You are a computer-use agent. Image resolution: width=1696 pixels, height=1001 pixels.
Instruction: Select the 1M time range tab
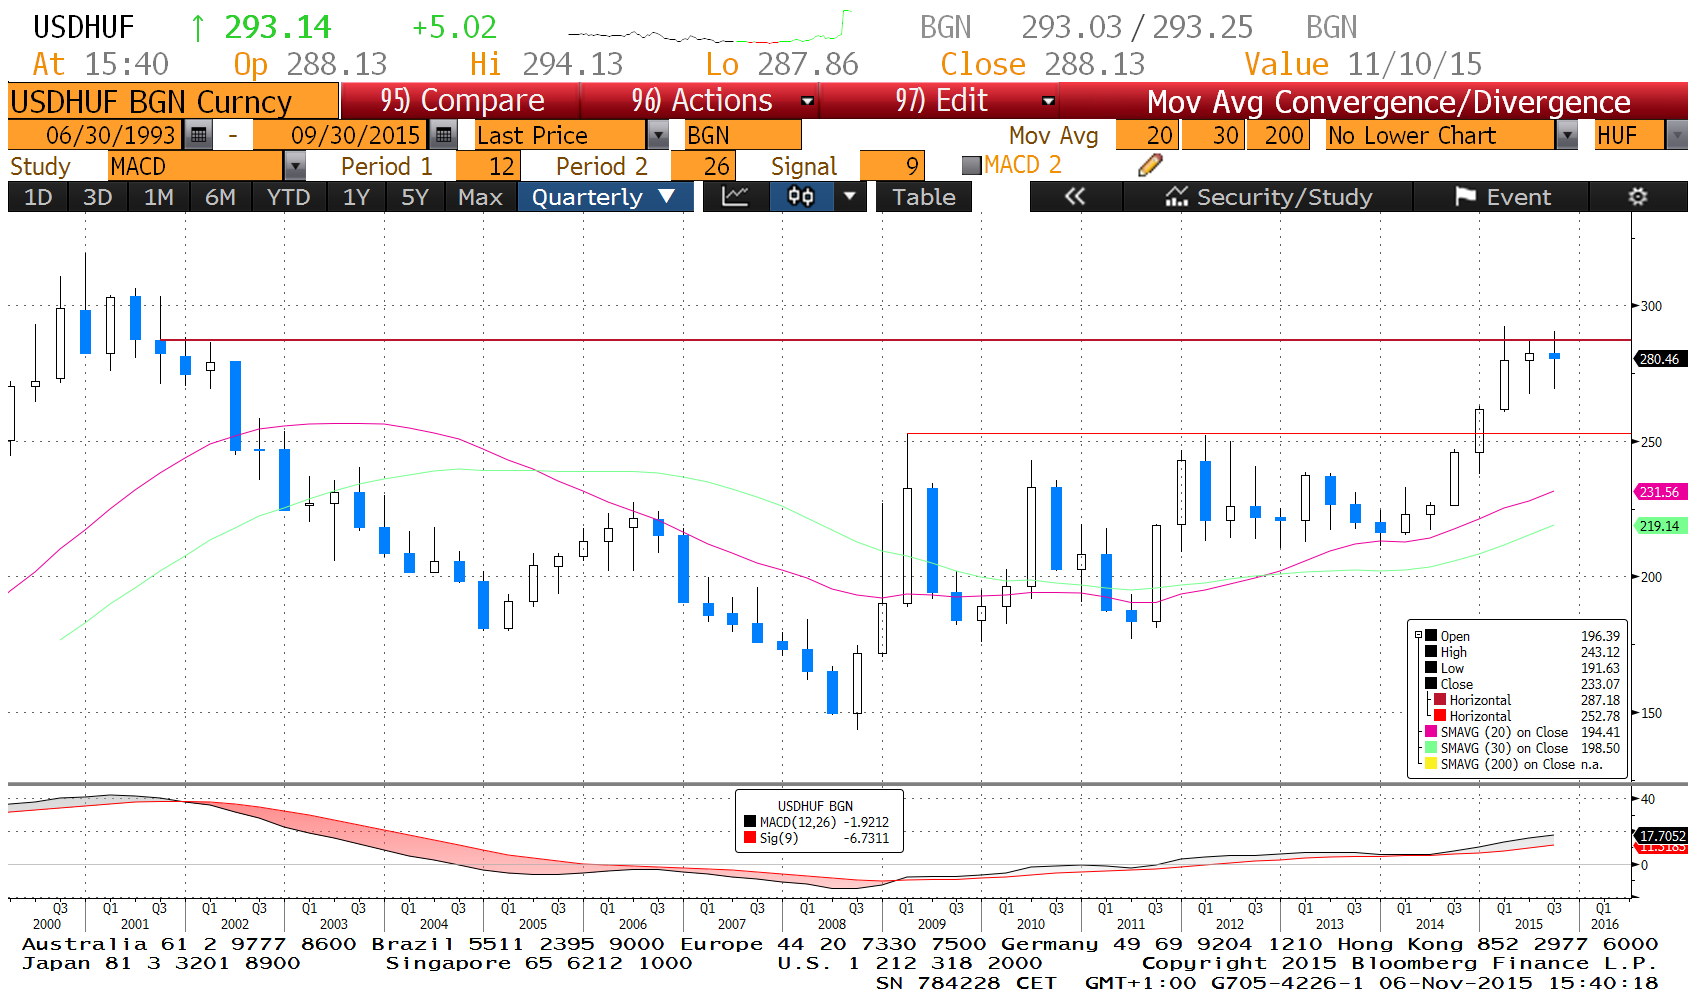click(x=159, y=197)
